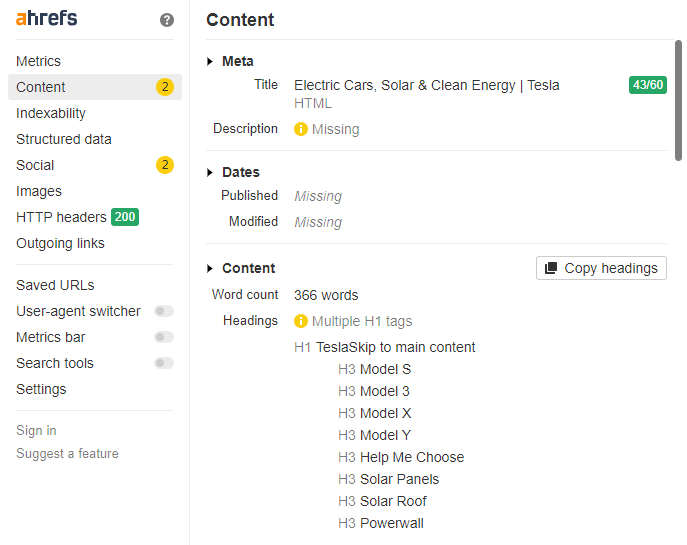Switch to Structured data section

tap(64, 139)
